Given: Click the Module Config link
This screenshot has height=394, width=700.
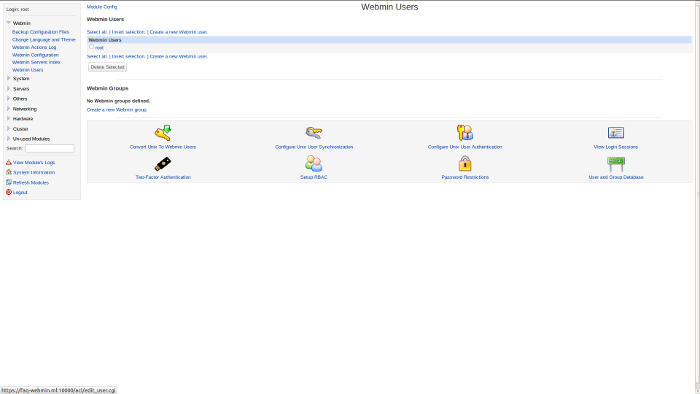Looking at the screenshot, I should click(x=102, y=7).
